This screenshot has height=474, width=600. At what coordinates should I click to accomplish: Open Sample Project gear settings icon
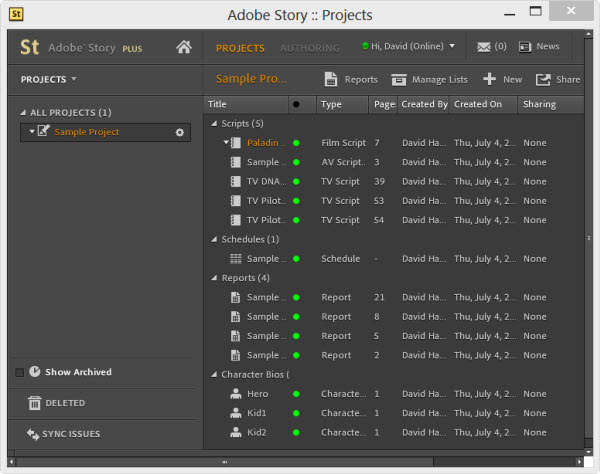pos(179,132)
